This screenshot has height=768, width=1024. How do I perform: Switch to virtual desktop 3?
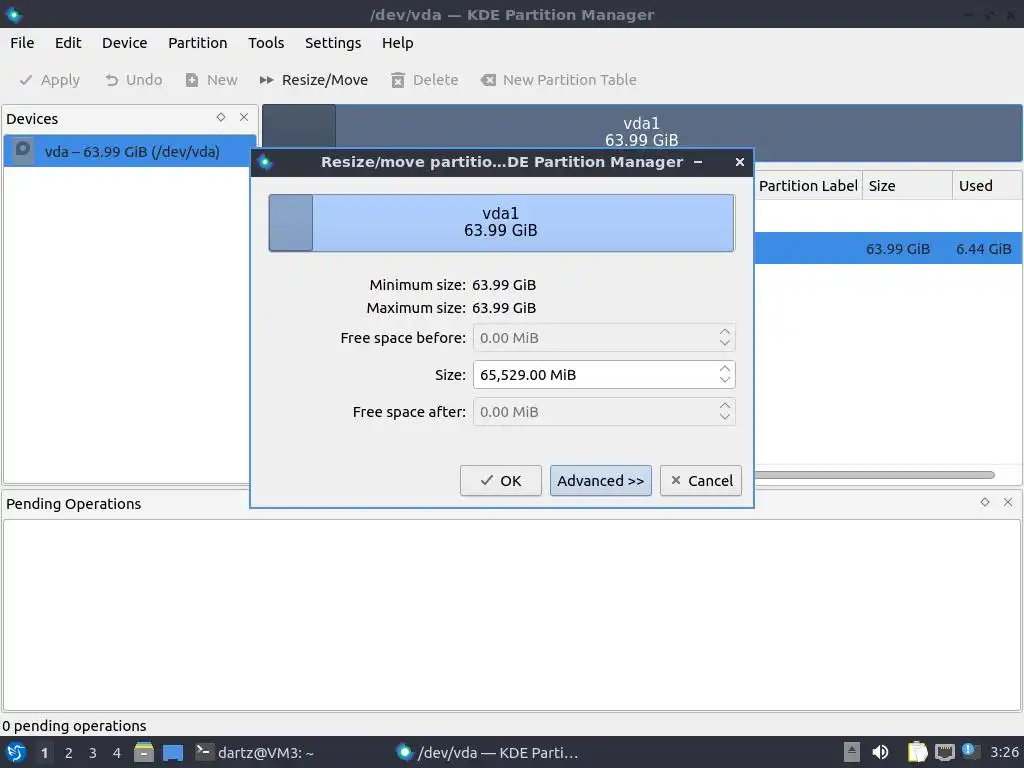(93, 753)
